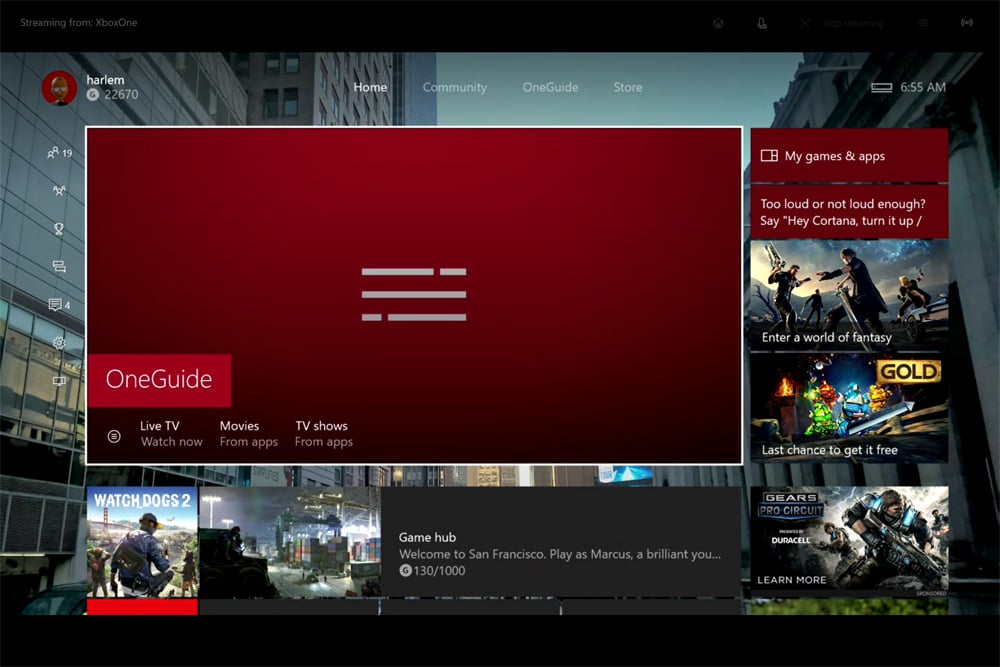Open the Store tab
The height and width of the screenshot is (667, 1000).
[628, 87]
